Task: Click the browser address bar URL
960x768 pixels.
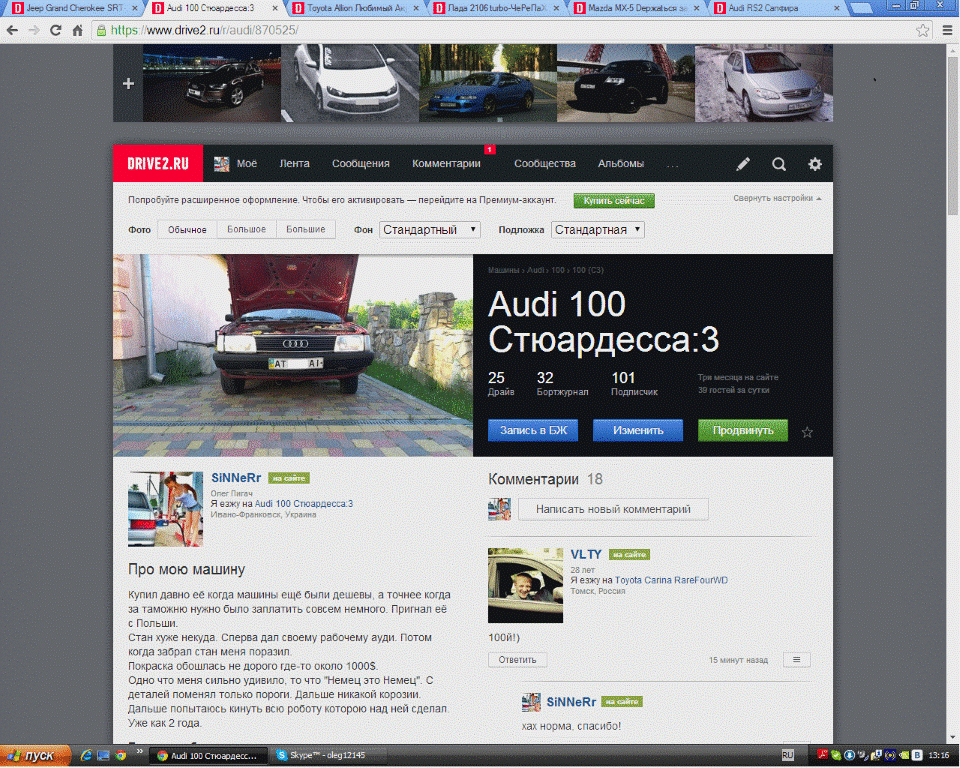Action: click(x=204, y=30)
